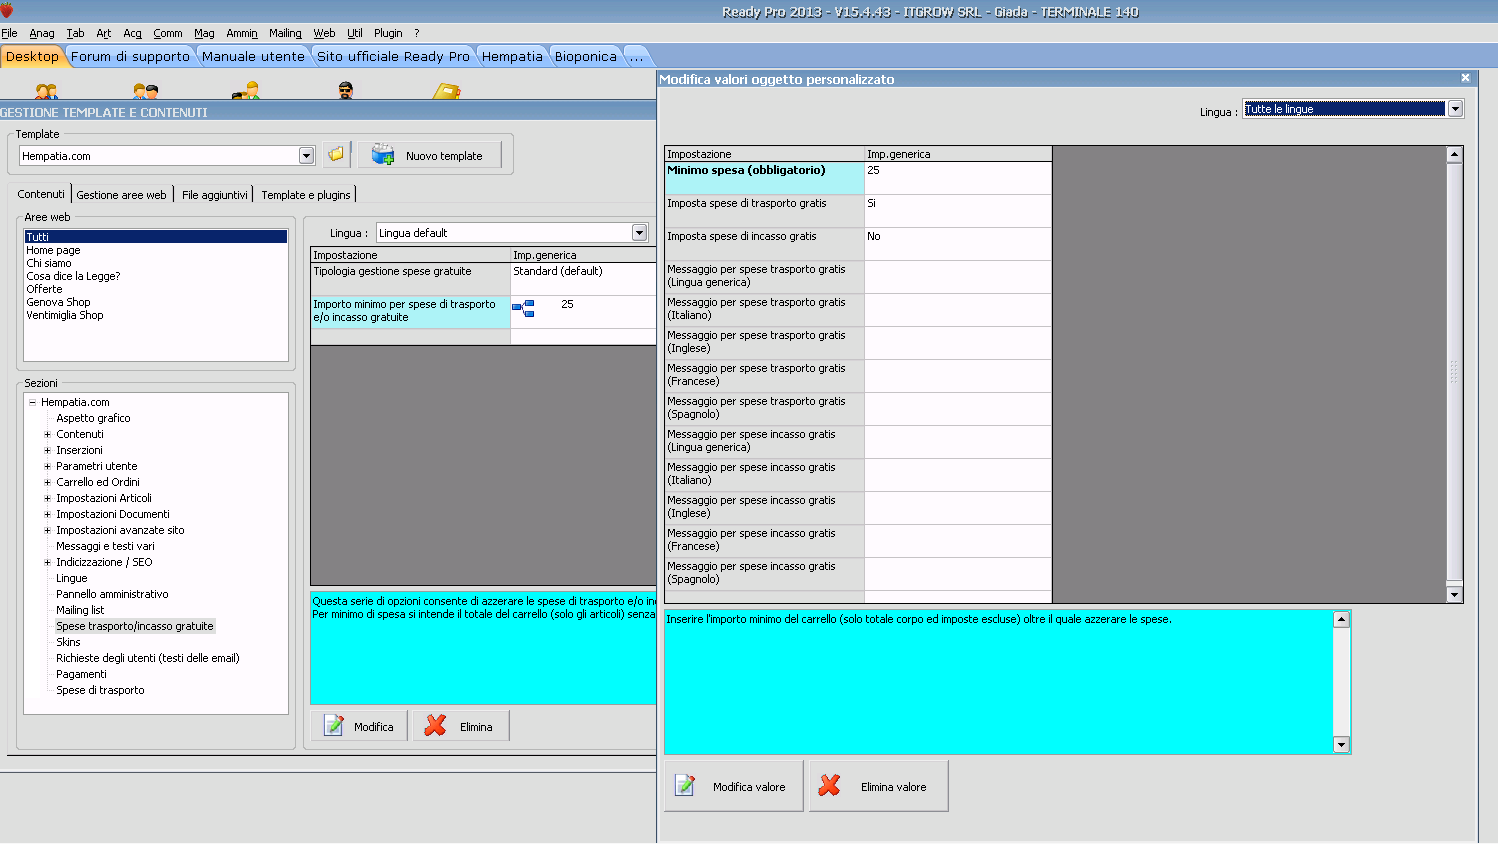Select Richieste degli utenti (testi delle email)
Image resolution: width=1498 pixels, height=844 pixels.
(148, 659)
